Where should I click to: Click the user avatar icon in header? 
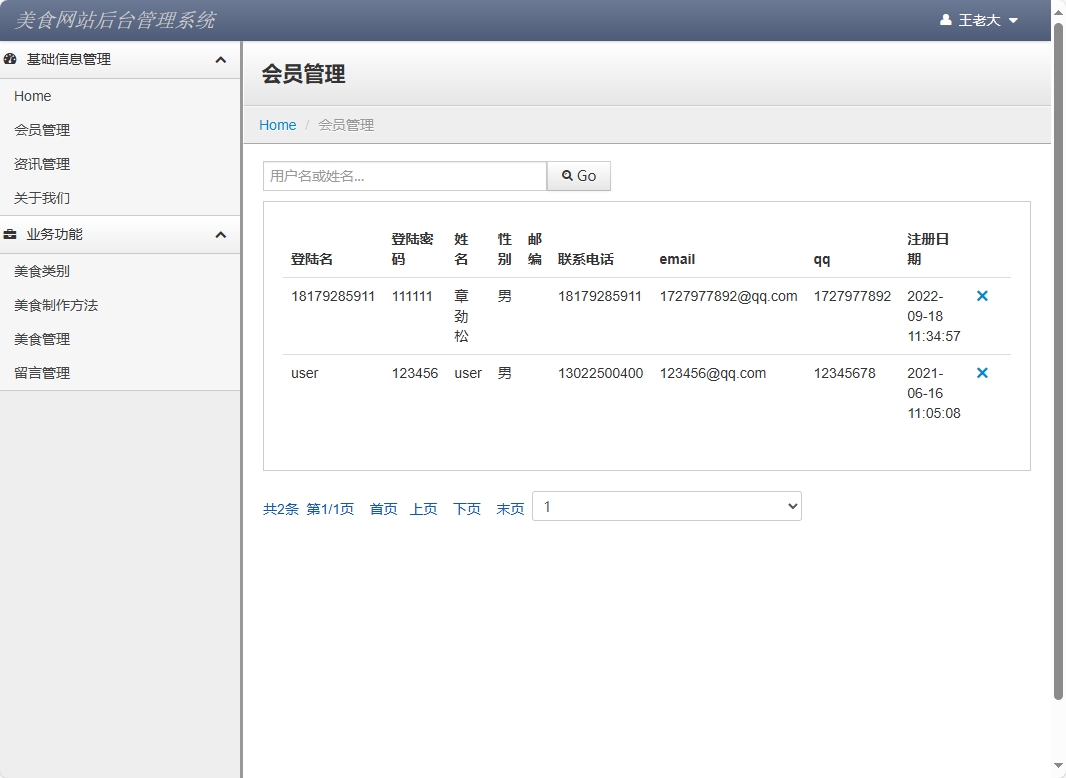point(946,20)
